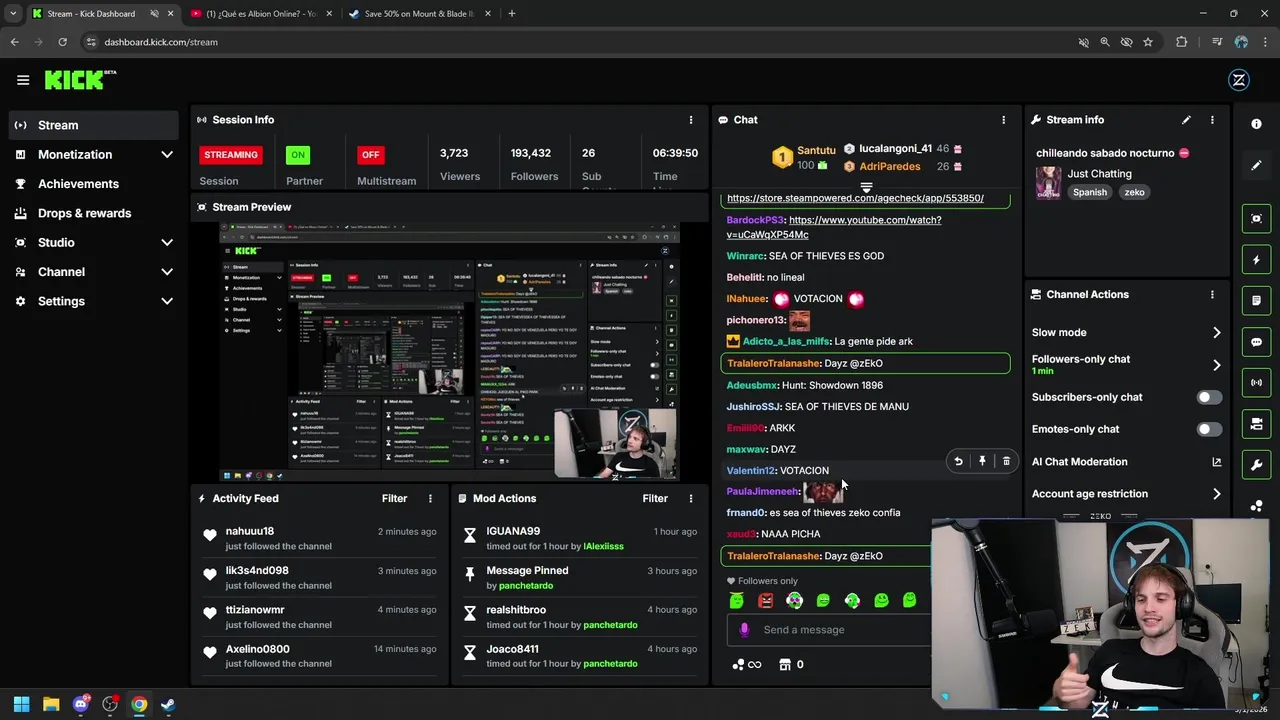
Task: Open the hamburger menu beside Kick logo
Action: pyautogui.click(x=23, y=80)
